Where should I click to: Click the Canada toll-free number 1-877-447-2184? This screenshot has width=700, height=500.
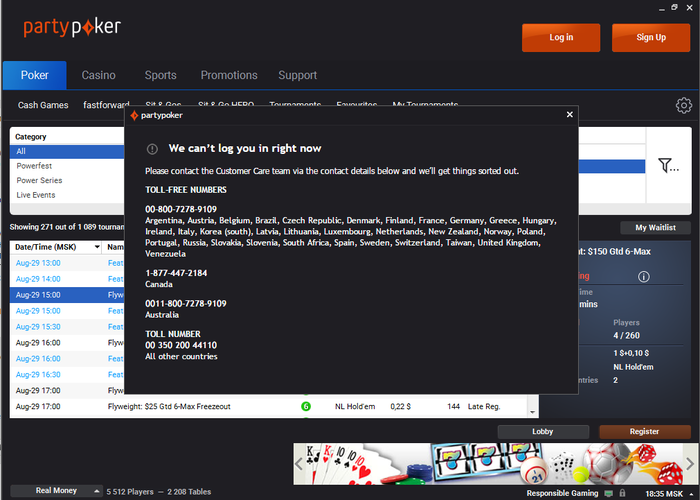pos(176,273)
